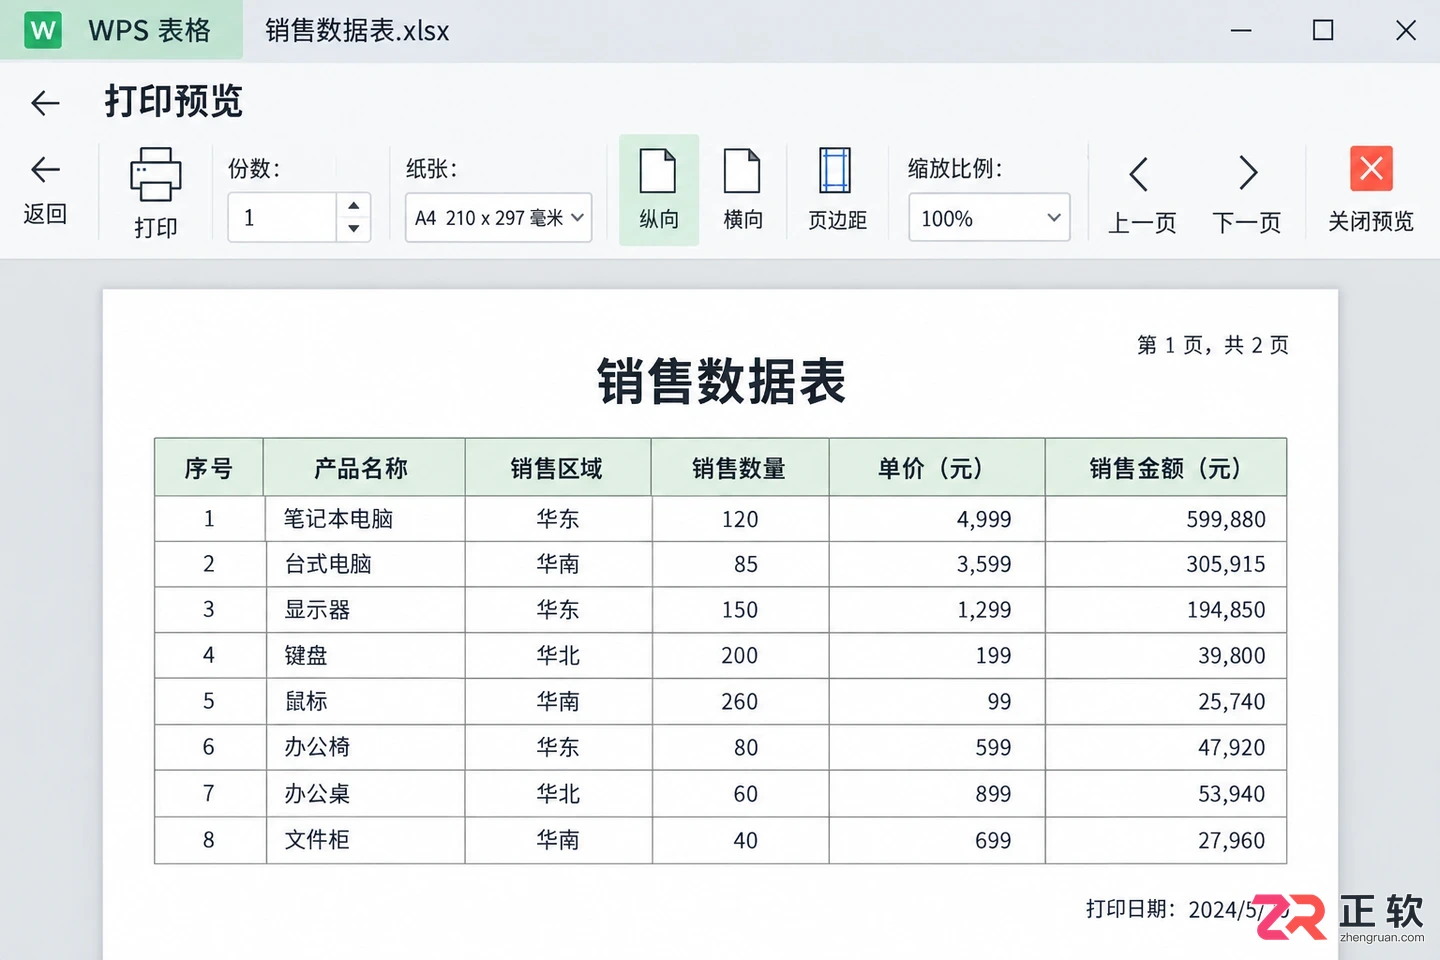Image resolution: width=1440 pixels, height=960 pixels.
Task: Click the 销售数量 column header
Action: [x=740, y=467]
